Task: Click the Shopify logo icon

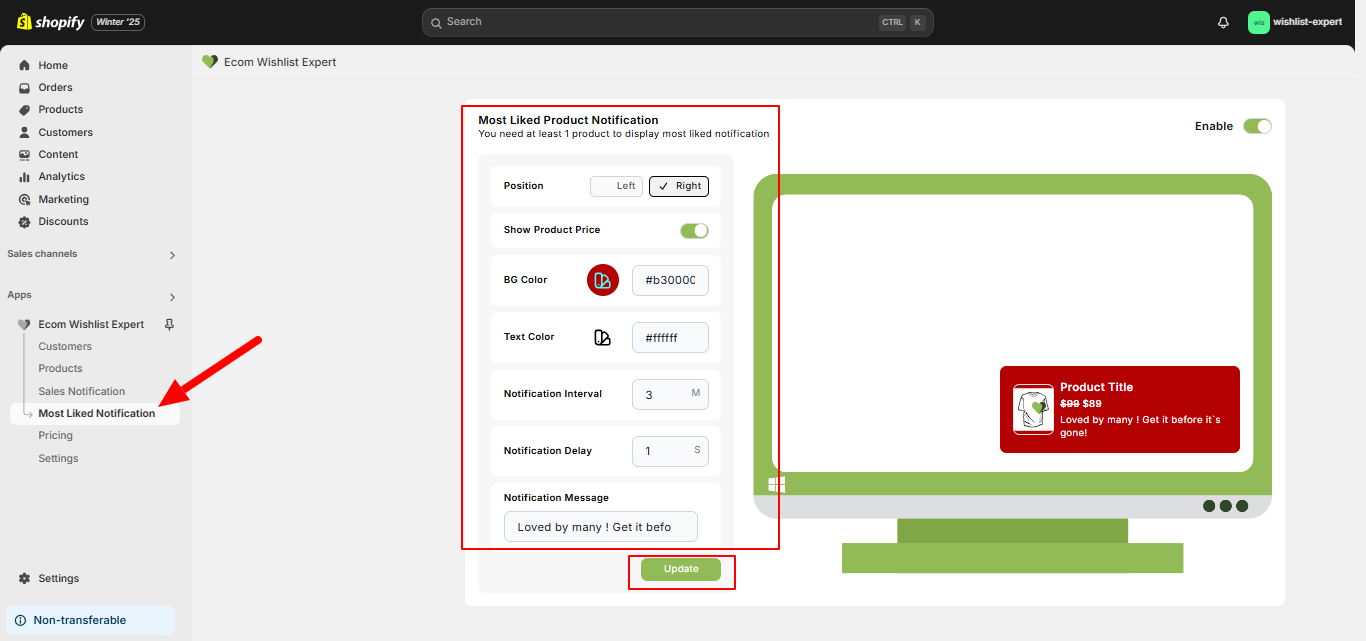Action: [24, 22]
